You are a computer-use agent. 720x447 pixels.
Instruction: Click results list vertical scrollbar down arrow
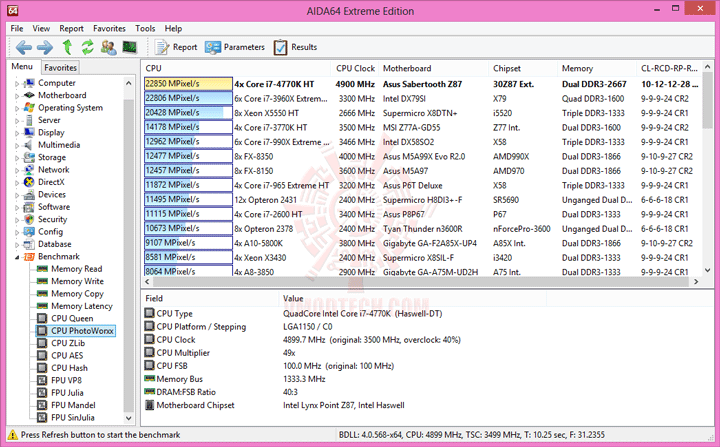[x=708, y=271]
